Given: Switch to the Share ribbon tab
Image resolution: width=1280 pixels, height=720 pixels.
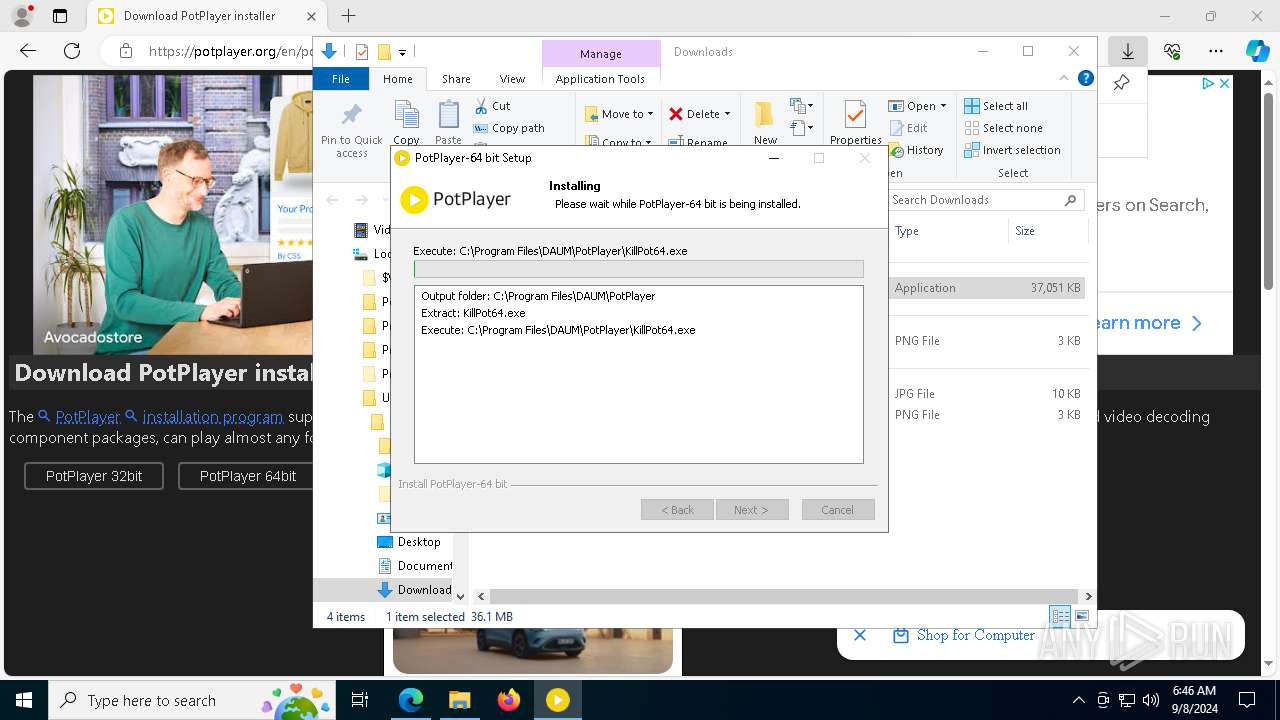Looking at the screenshot, I should tap(456, 79).
